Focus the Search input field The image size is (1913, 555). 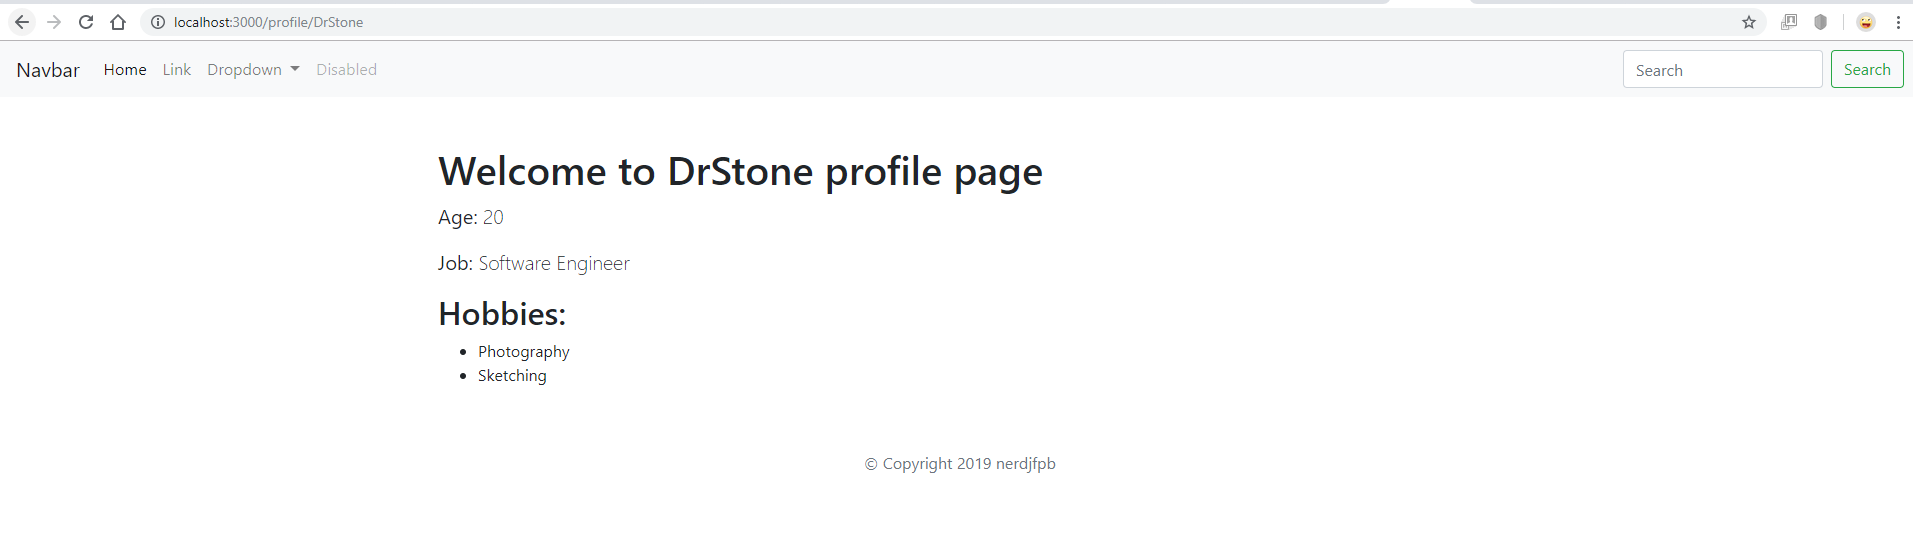[1722, 70]
